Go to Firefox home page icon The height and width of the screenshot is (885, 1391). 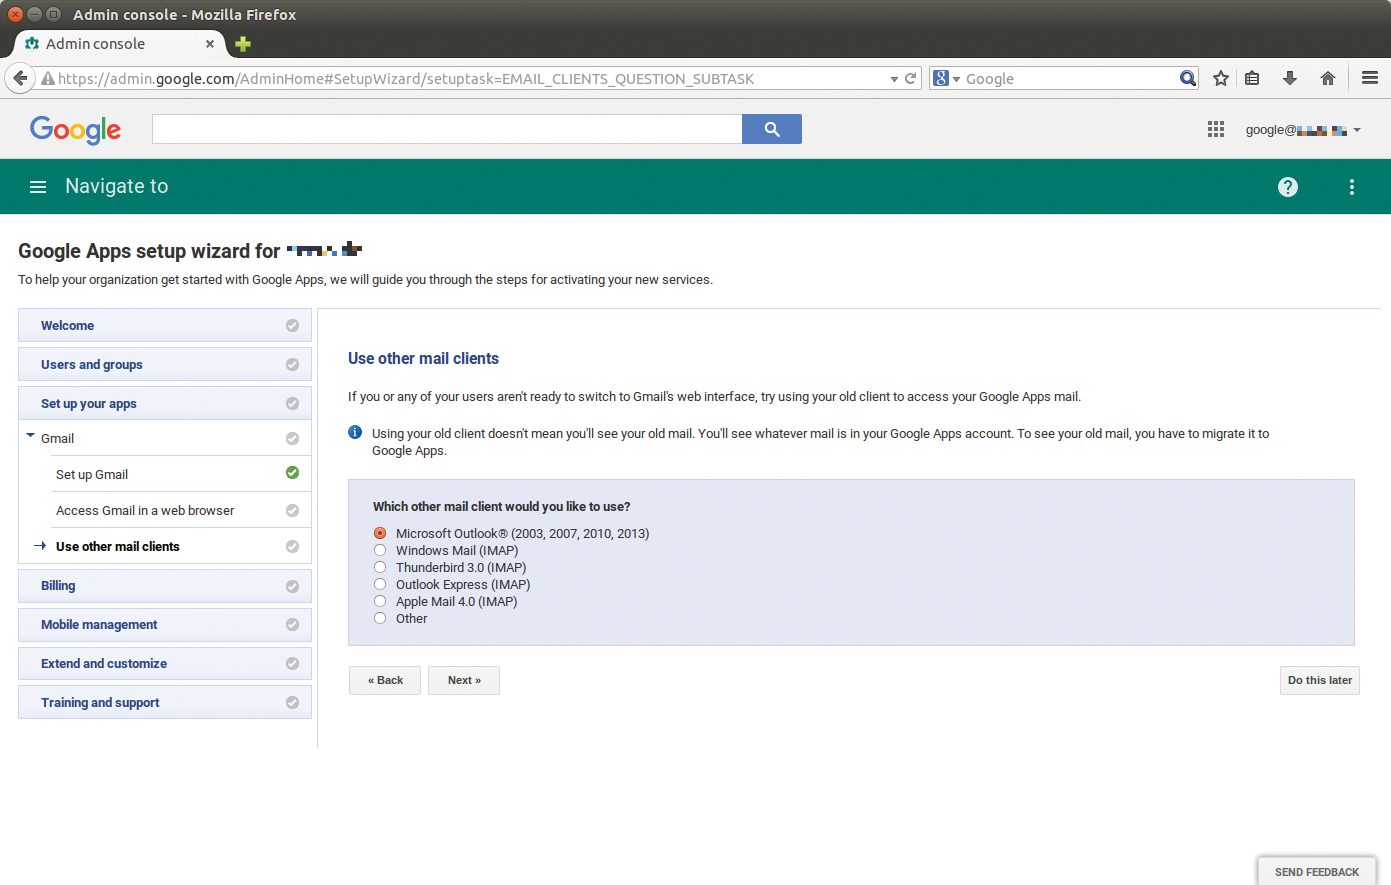[1328, 78]
